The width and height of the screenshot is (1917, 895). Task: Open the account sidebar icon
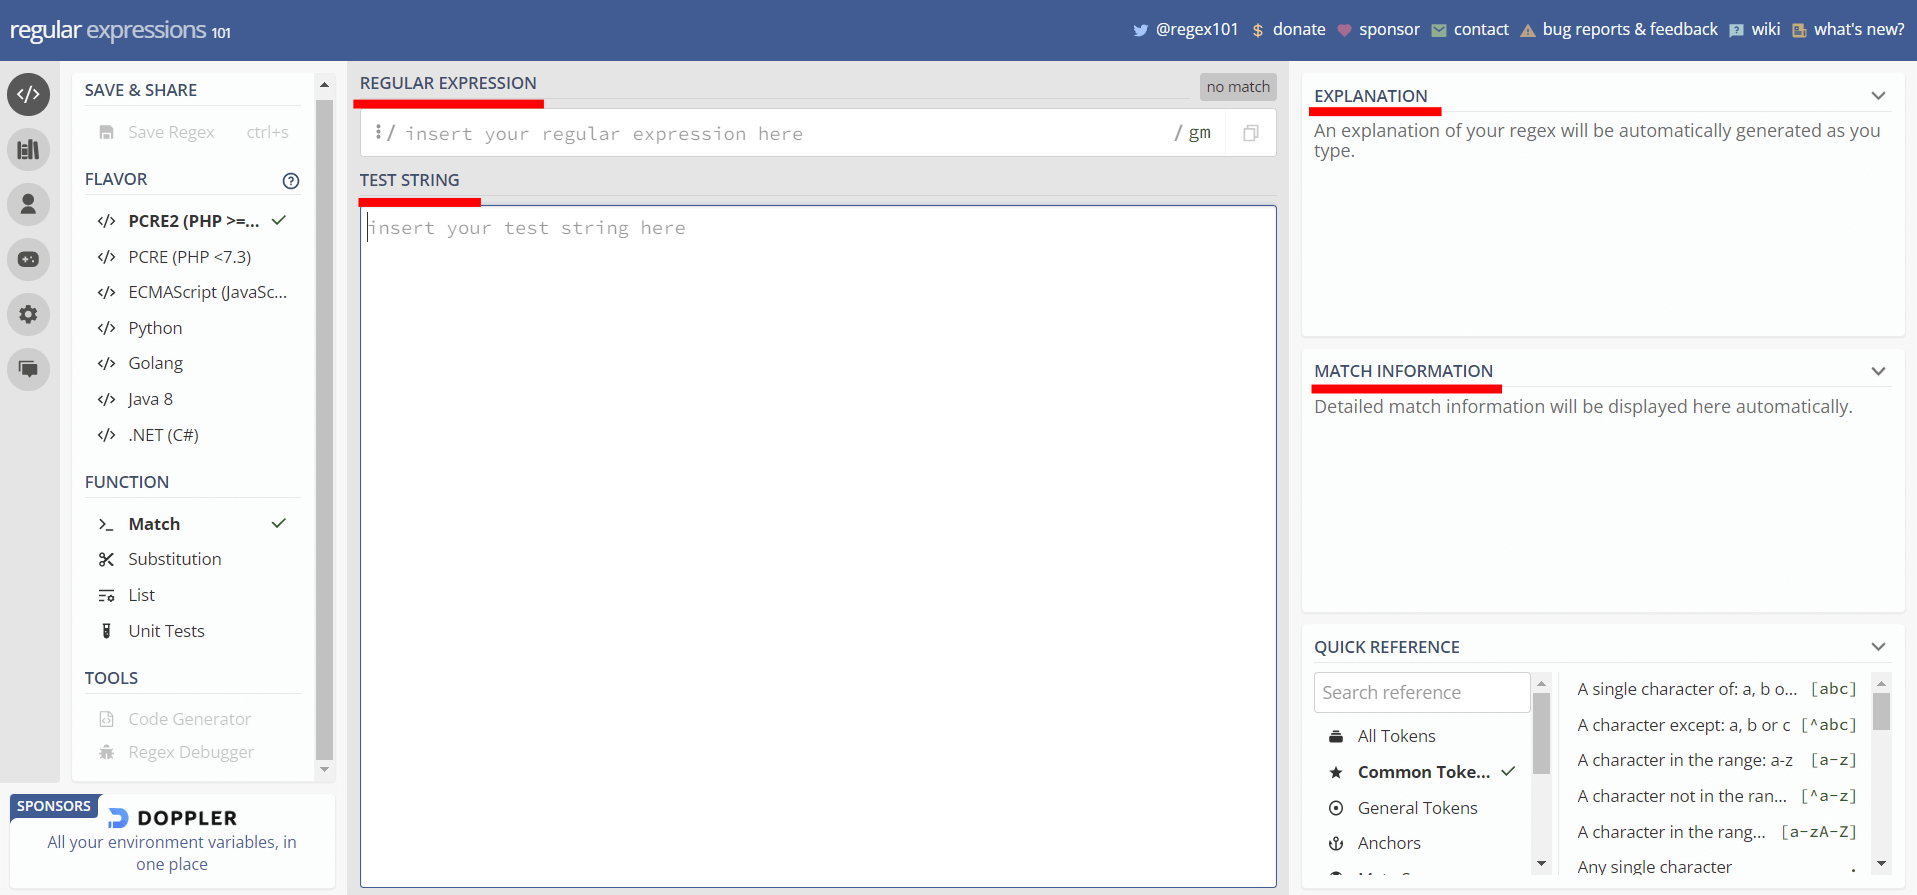point(28,204)
